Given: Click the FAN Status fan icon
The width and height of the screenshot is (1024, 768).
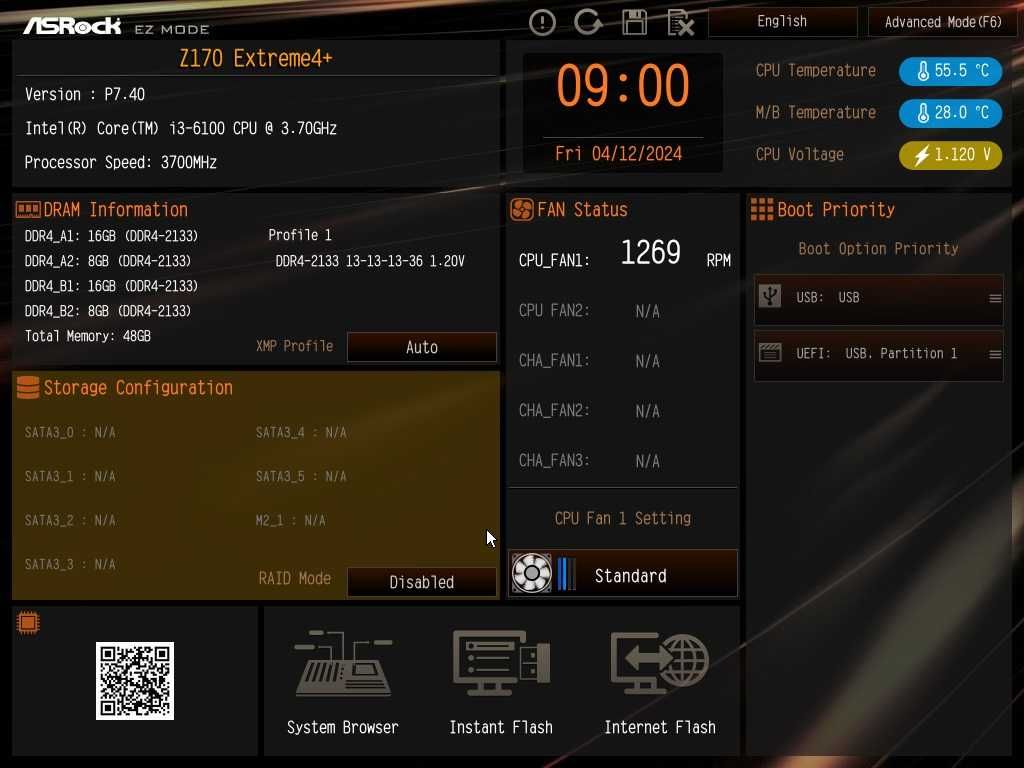Looking at the screenshot, I should point(522,210).
